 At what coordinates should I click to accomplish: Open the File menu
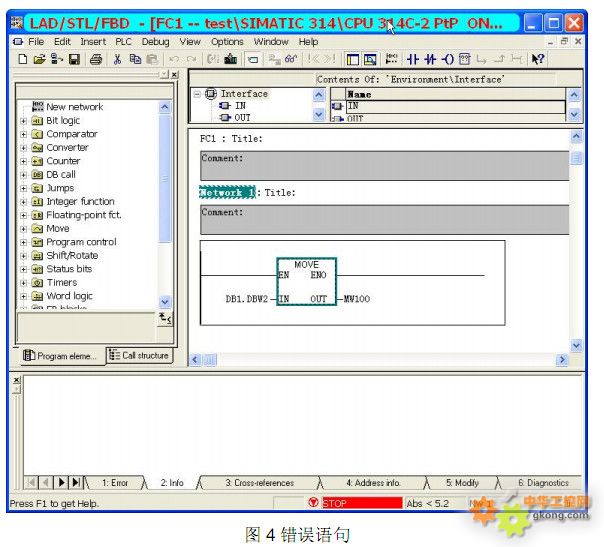pos(36,42)
